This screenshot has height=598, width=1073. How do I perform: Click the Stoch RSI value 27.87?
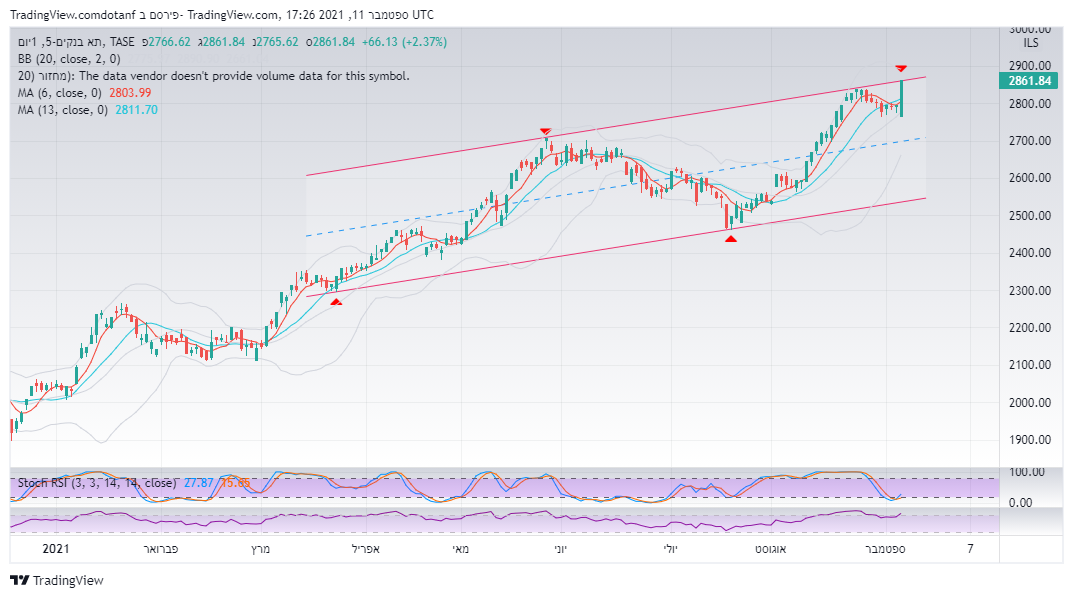[x=198, y=483]
